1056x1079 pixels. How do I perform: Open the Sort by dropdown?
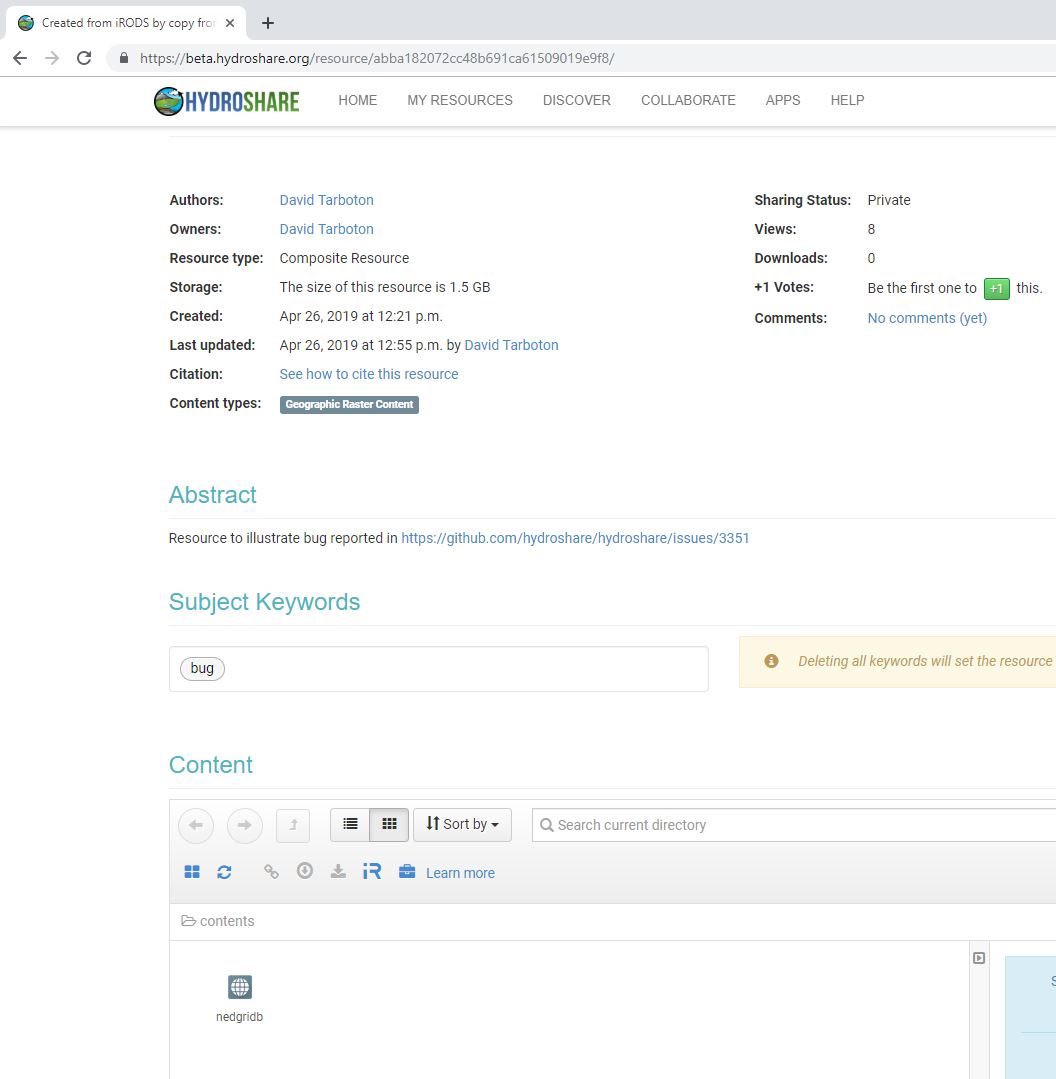(462, 824)
